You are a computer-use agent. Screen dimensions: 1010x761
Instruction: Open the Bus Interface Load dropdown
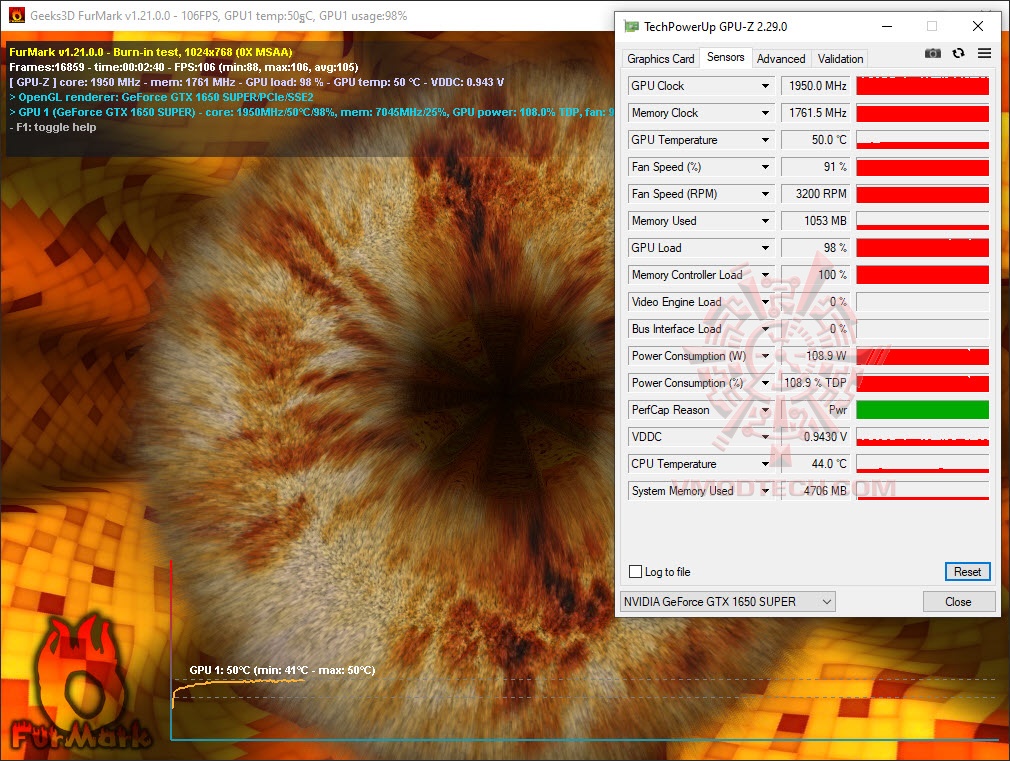pos(765,329)
